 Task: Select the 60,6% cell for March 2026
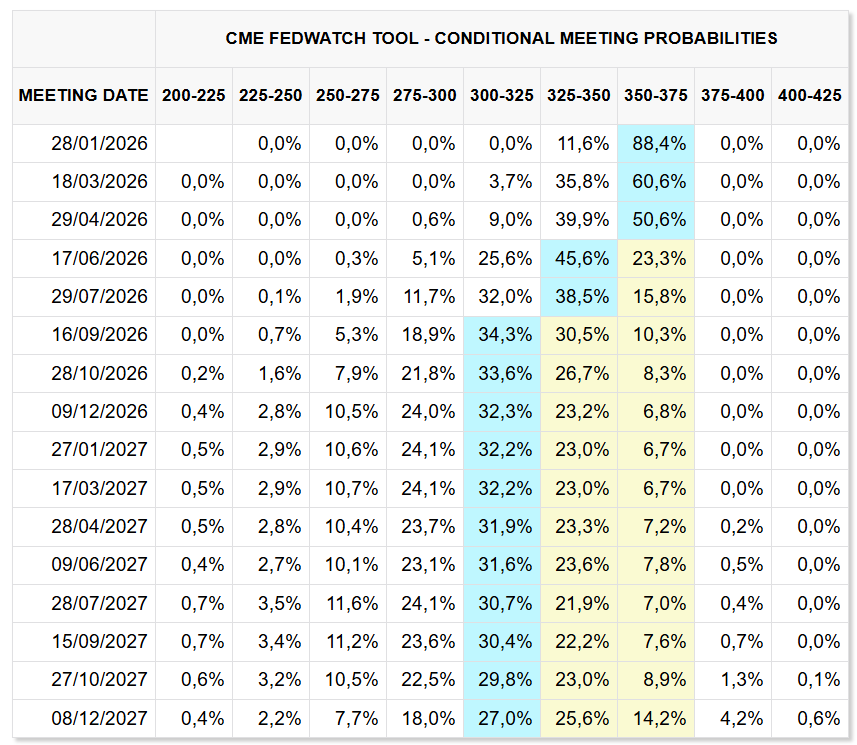tap(659, 182)
